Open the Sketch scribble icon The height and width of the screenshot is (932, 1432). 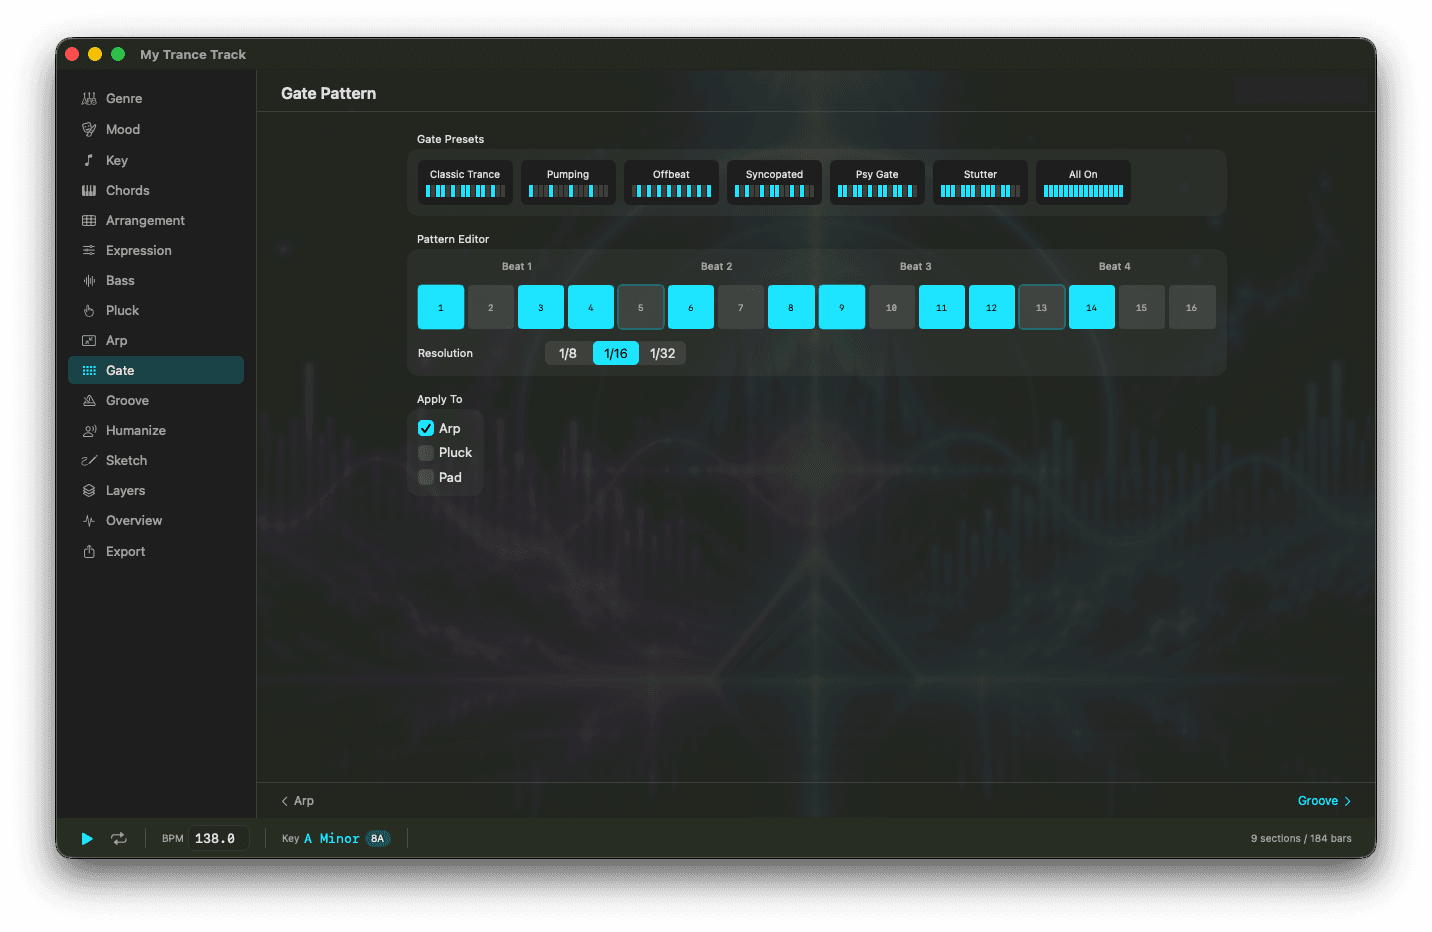89,461
